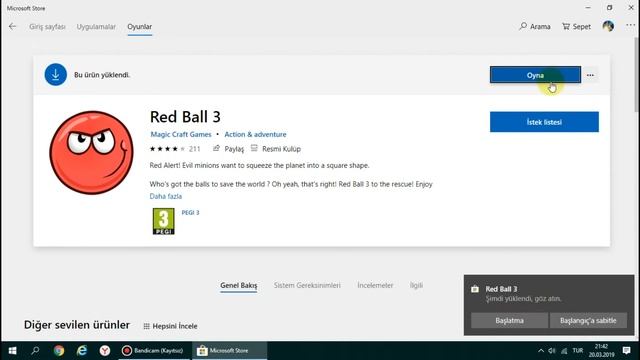Open the PEGI 3 text link
The height and width of the screenshot is (360, 640).
click(x=190, y=213)
